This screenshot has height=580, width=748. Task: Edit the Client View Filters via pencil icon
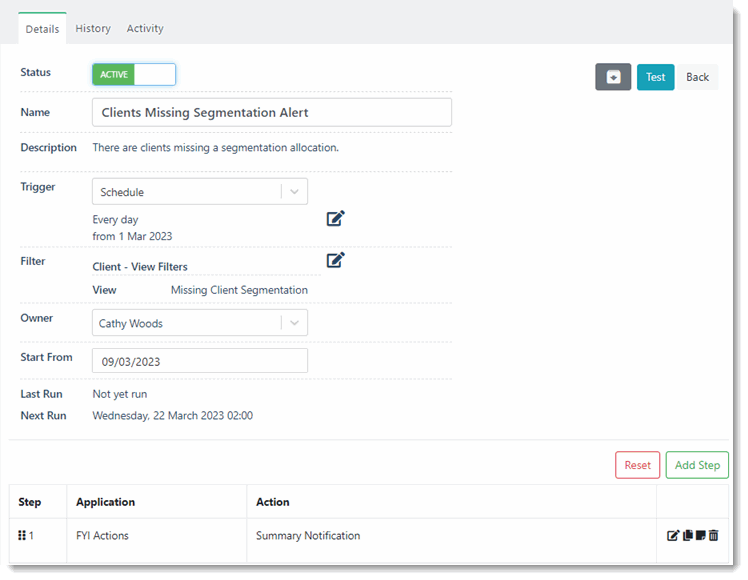[335, 260]
